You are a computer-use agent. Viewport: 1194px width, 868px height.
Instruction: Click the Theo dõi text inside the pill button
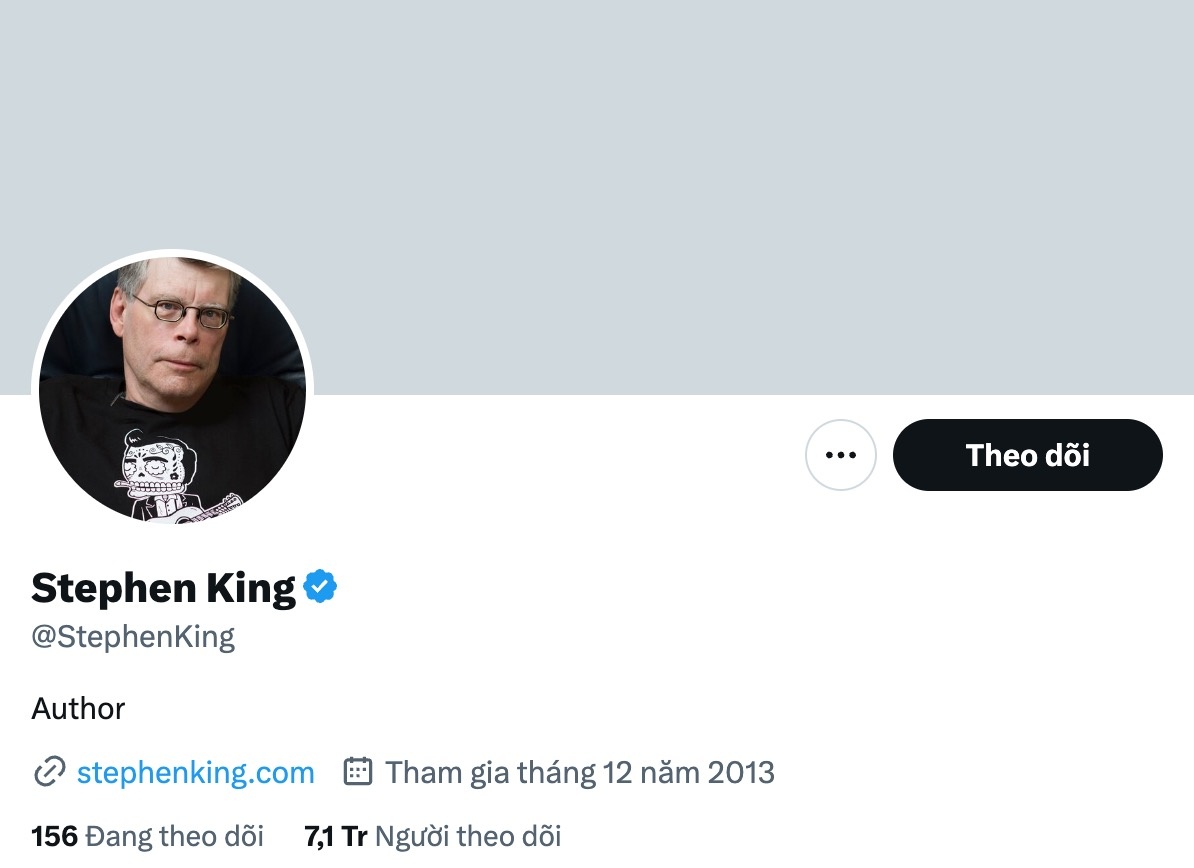[1027, 455]
